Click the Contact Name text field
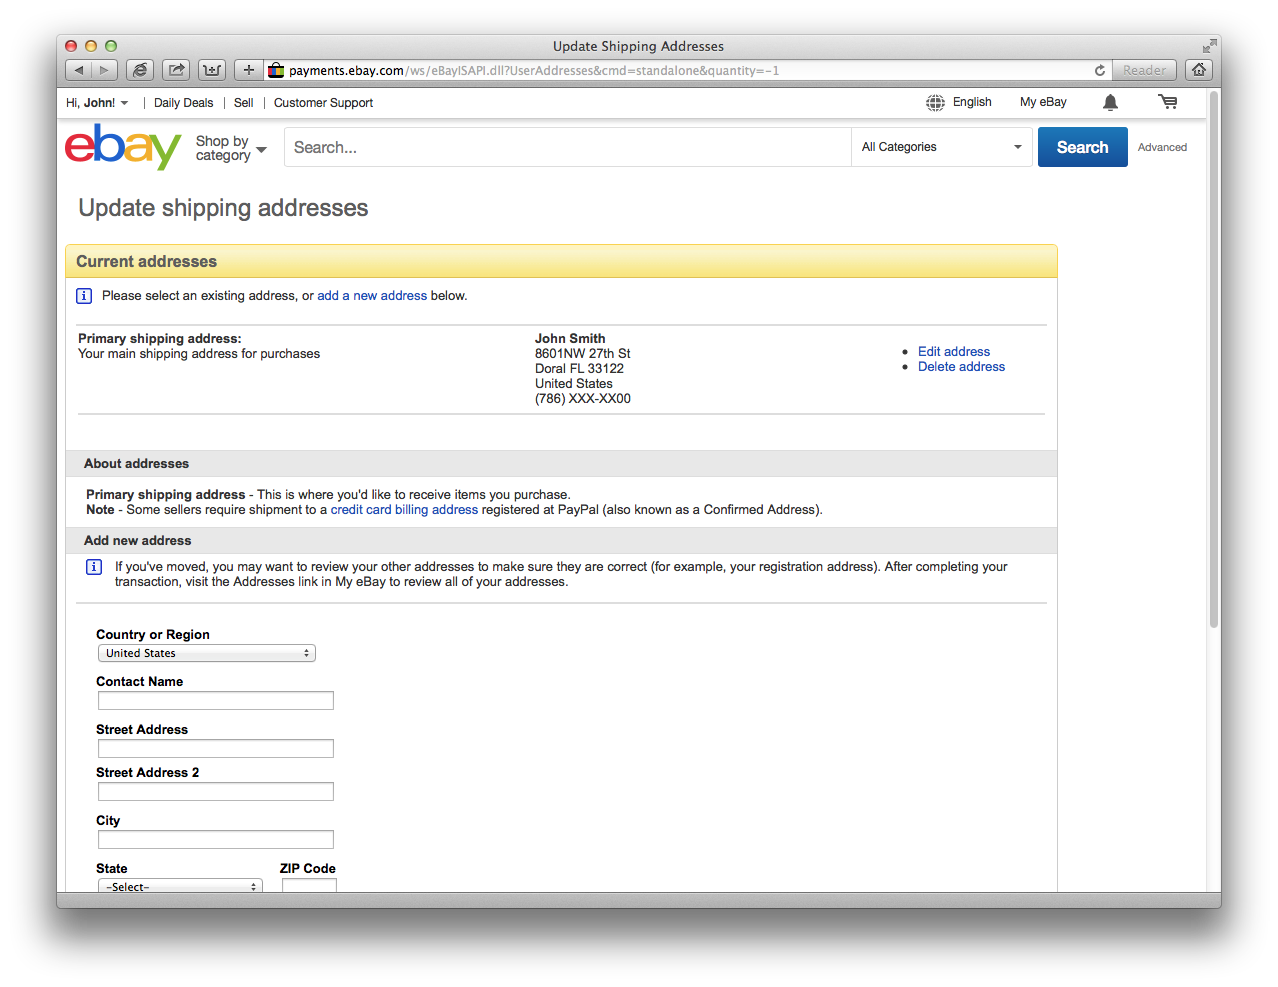Viewport: 1278px width, 987px height. pyautogui.click(x=216, y=701)
